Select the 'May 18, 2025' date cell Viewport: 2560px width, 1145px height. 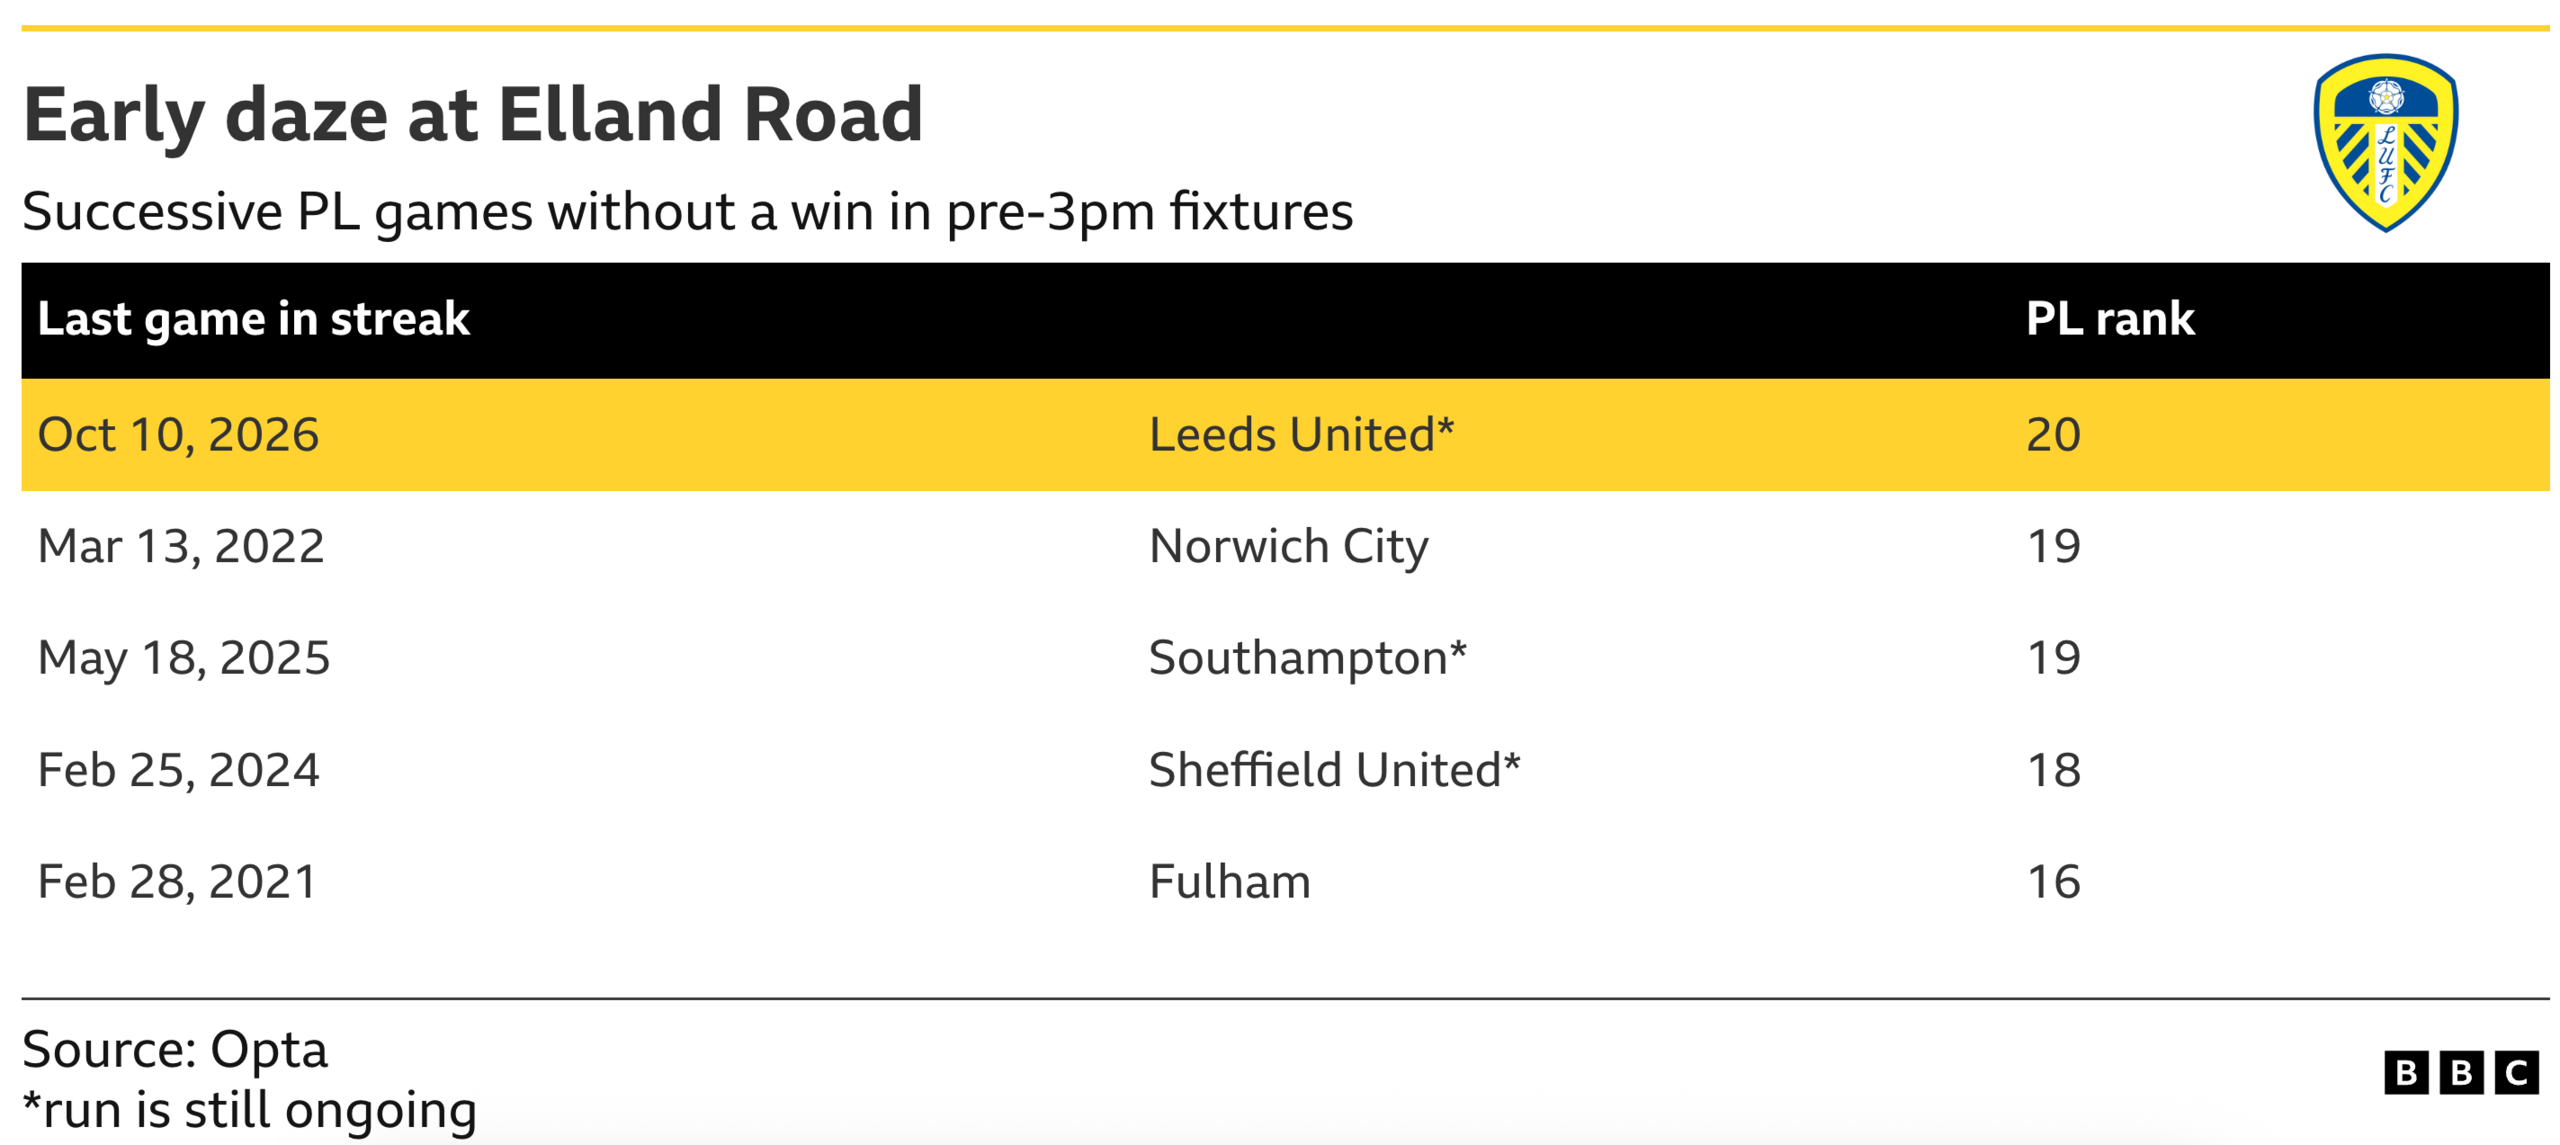[184, 660]
